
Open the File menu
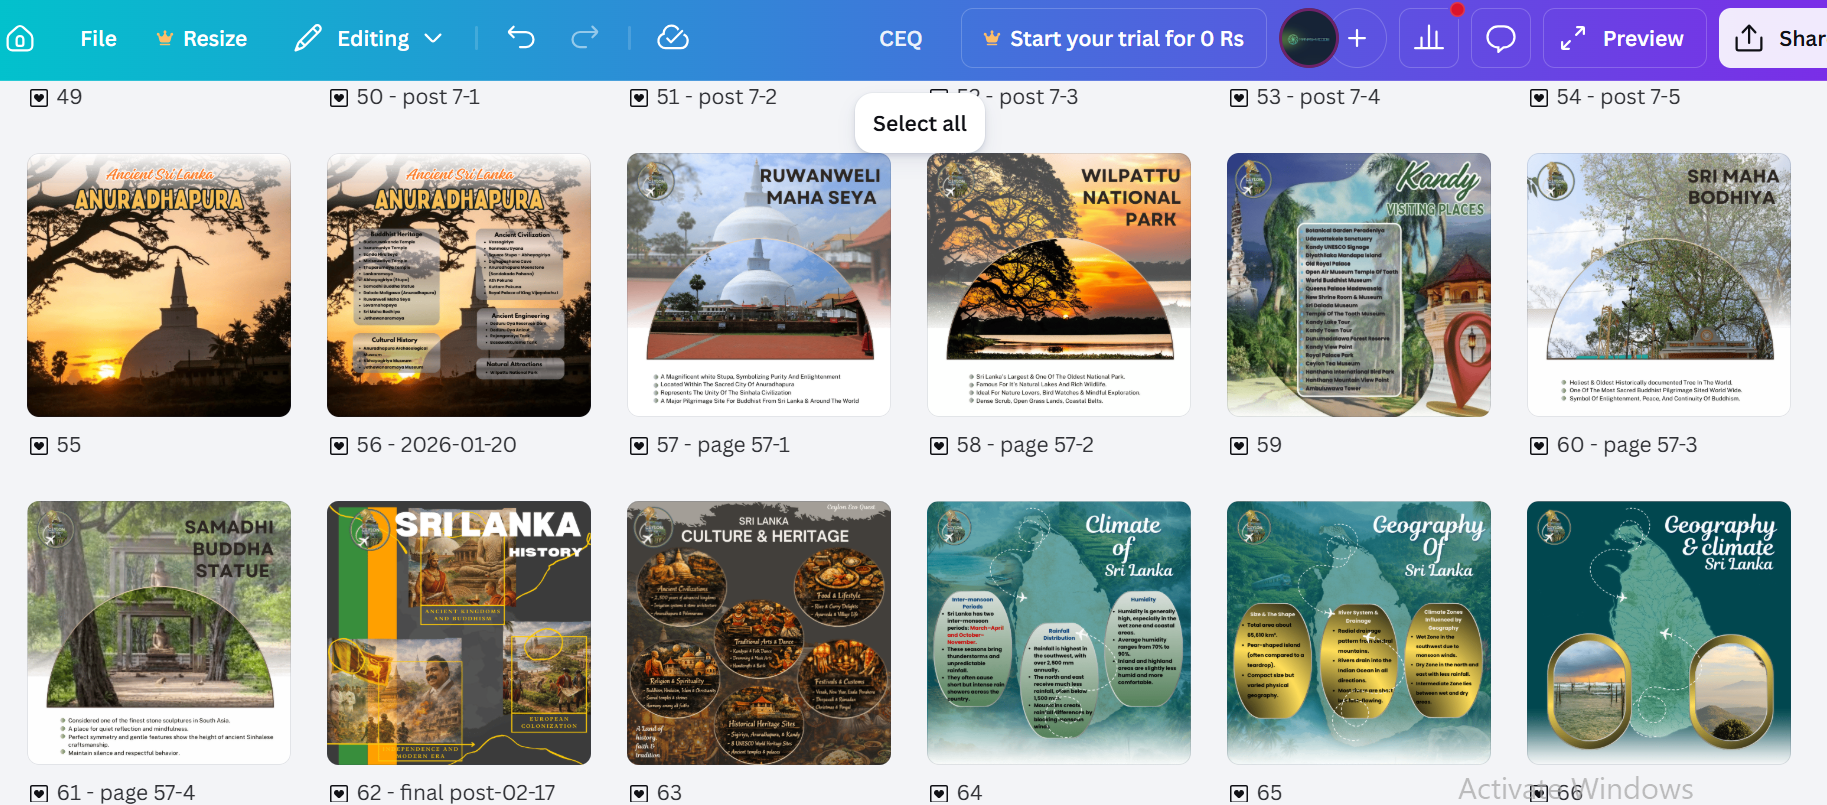98,38
